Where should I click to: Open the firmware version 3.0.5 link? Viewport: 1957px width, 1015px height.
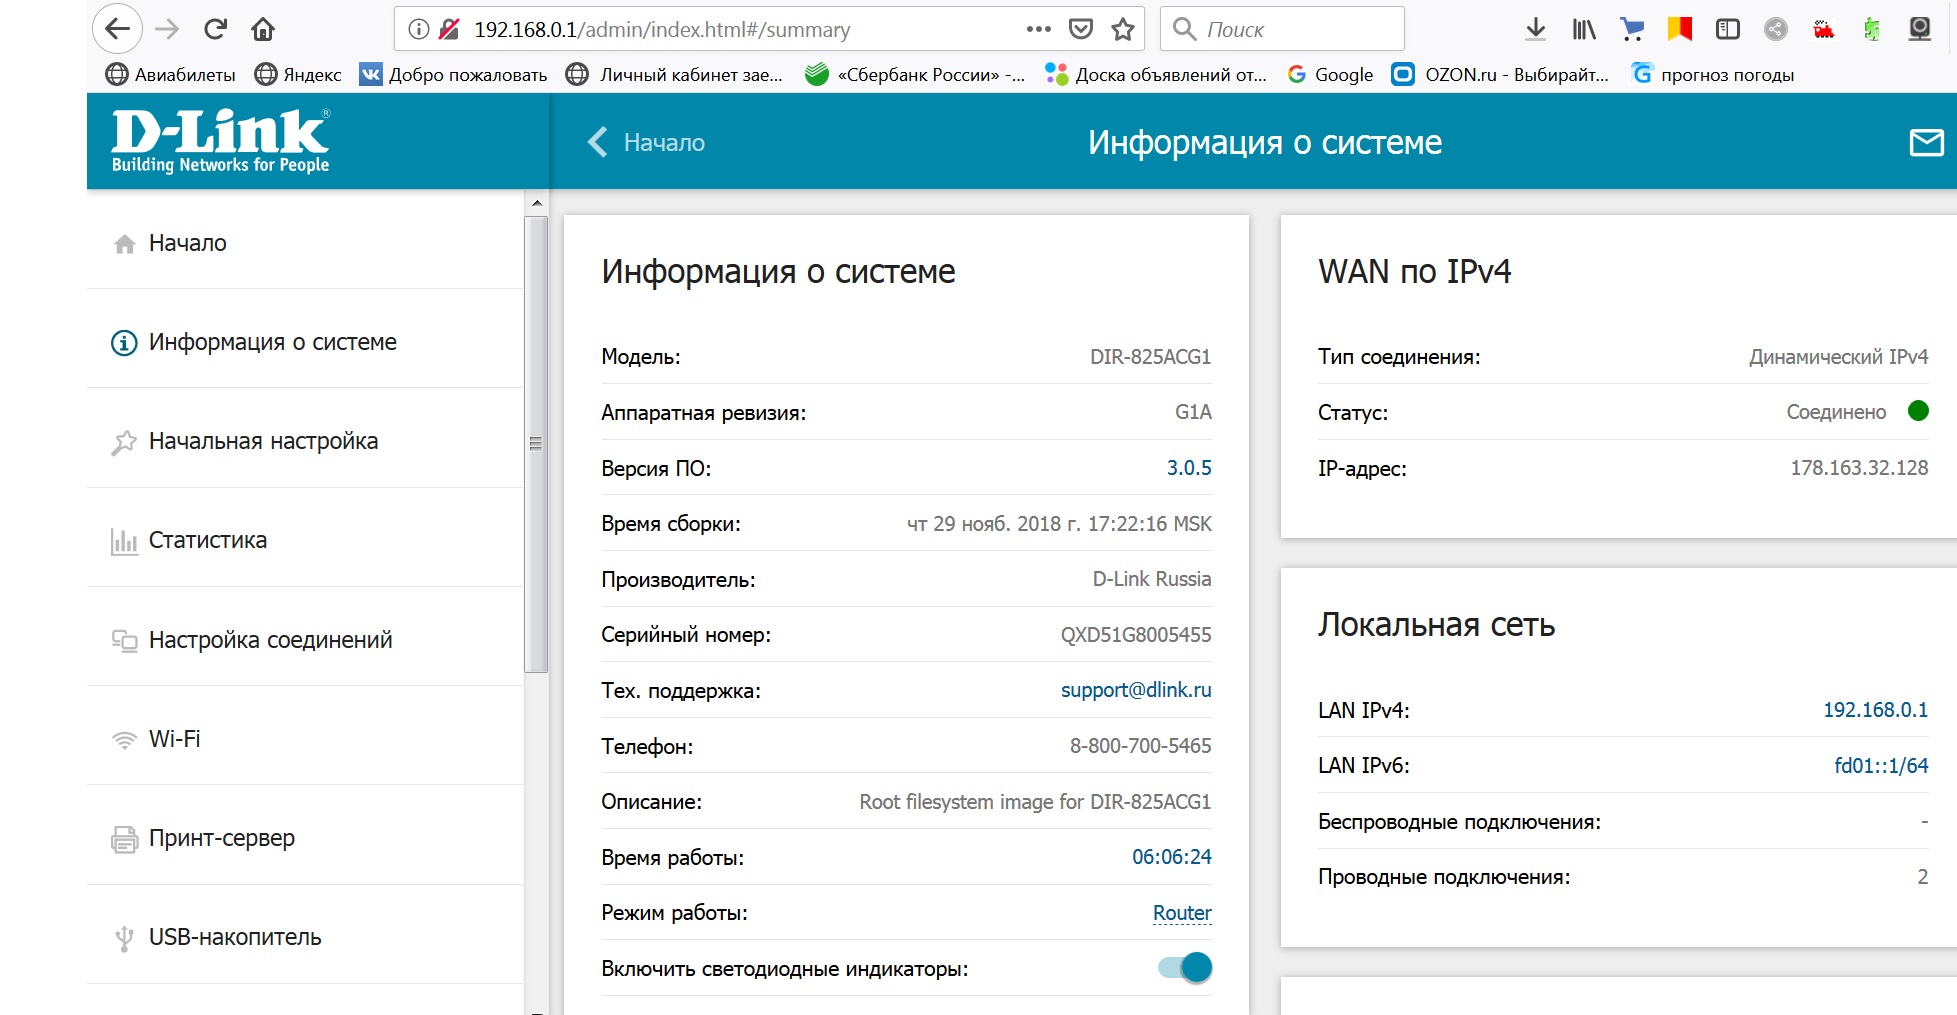[1188, 468]
